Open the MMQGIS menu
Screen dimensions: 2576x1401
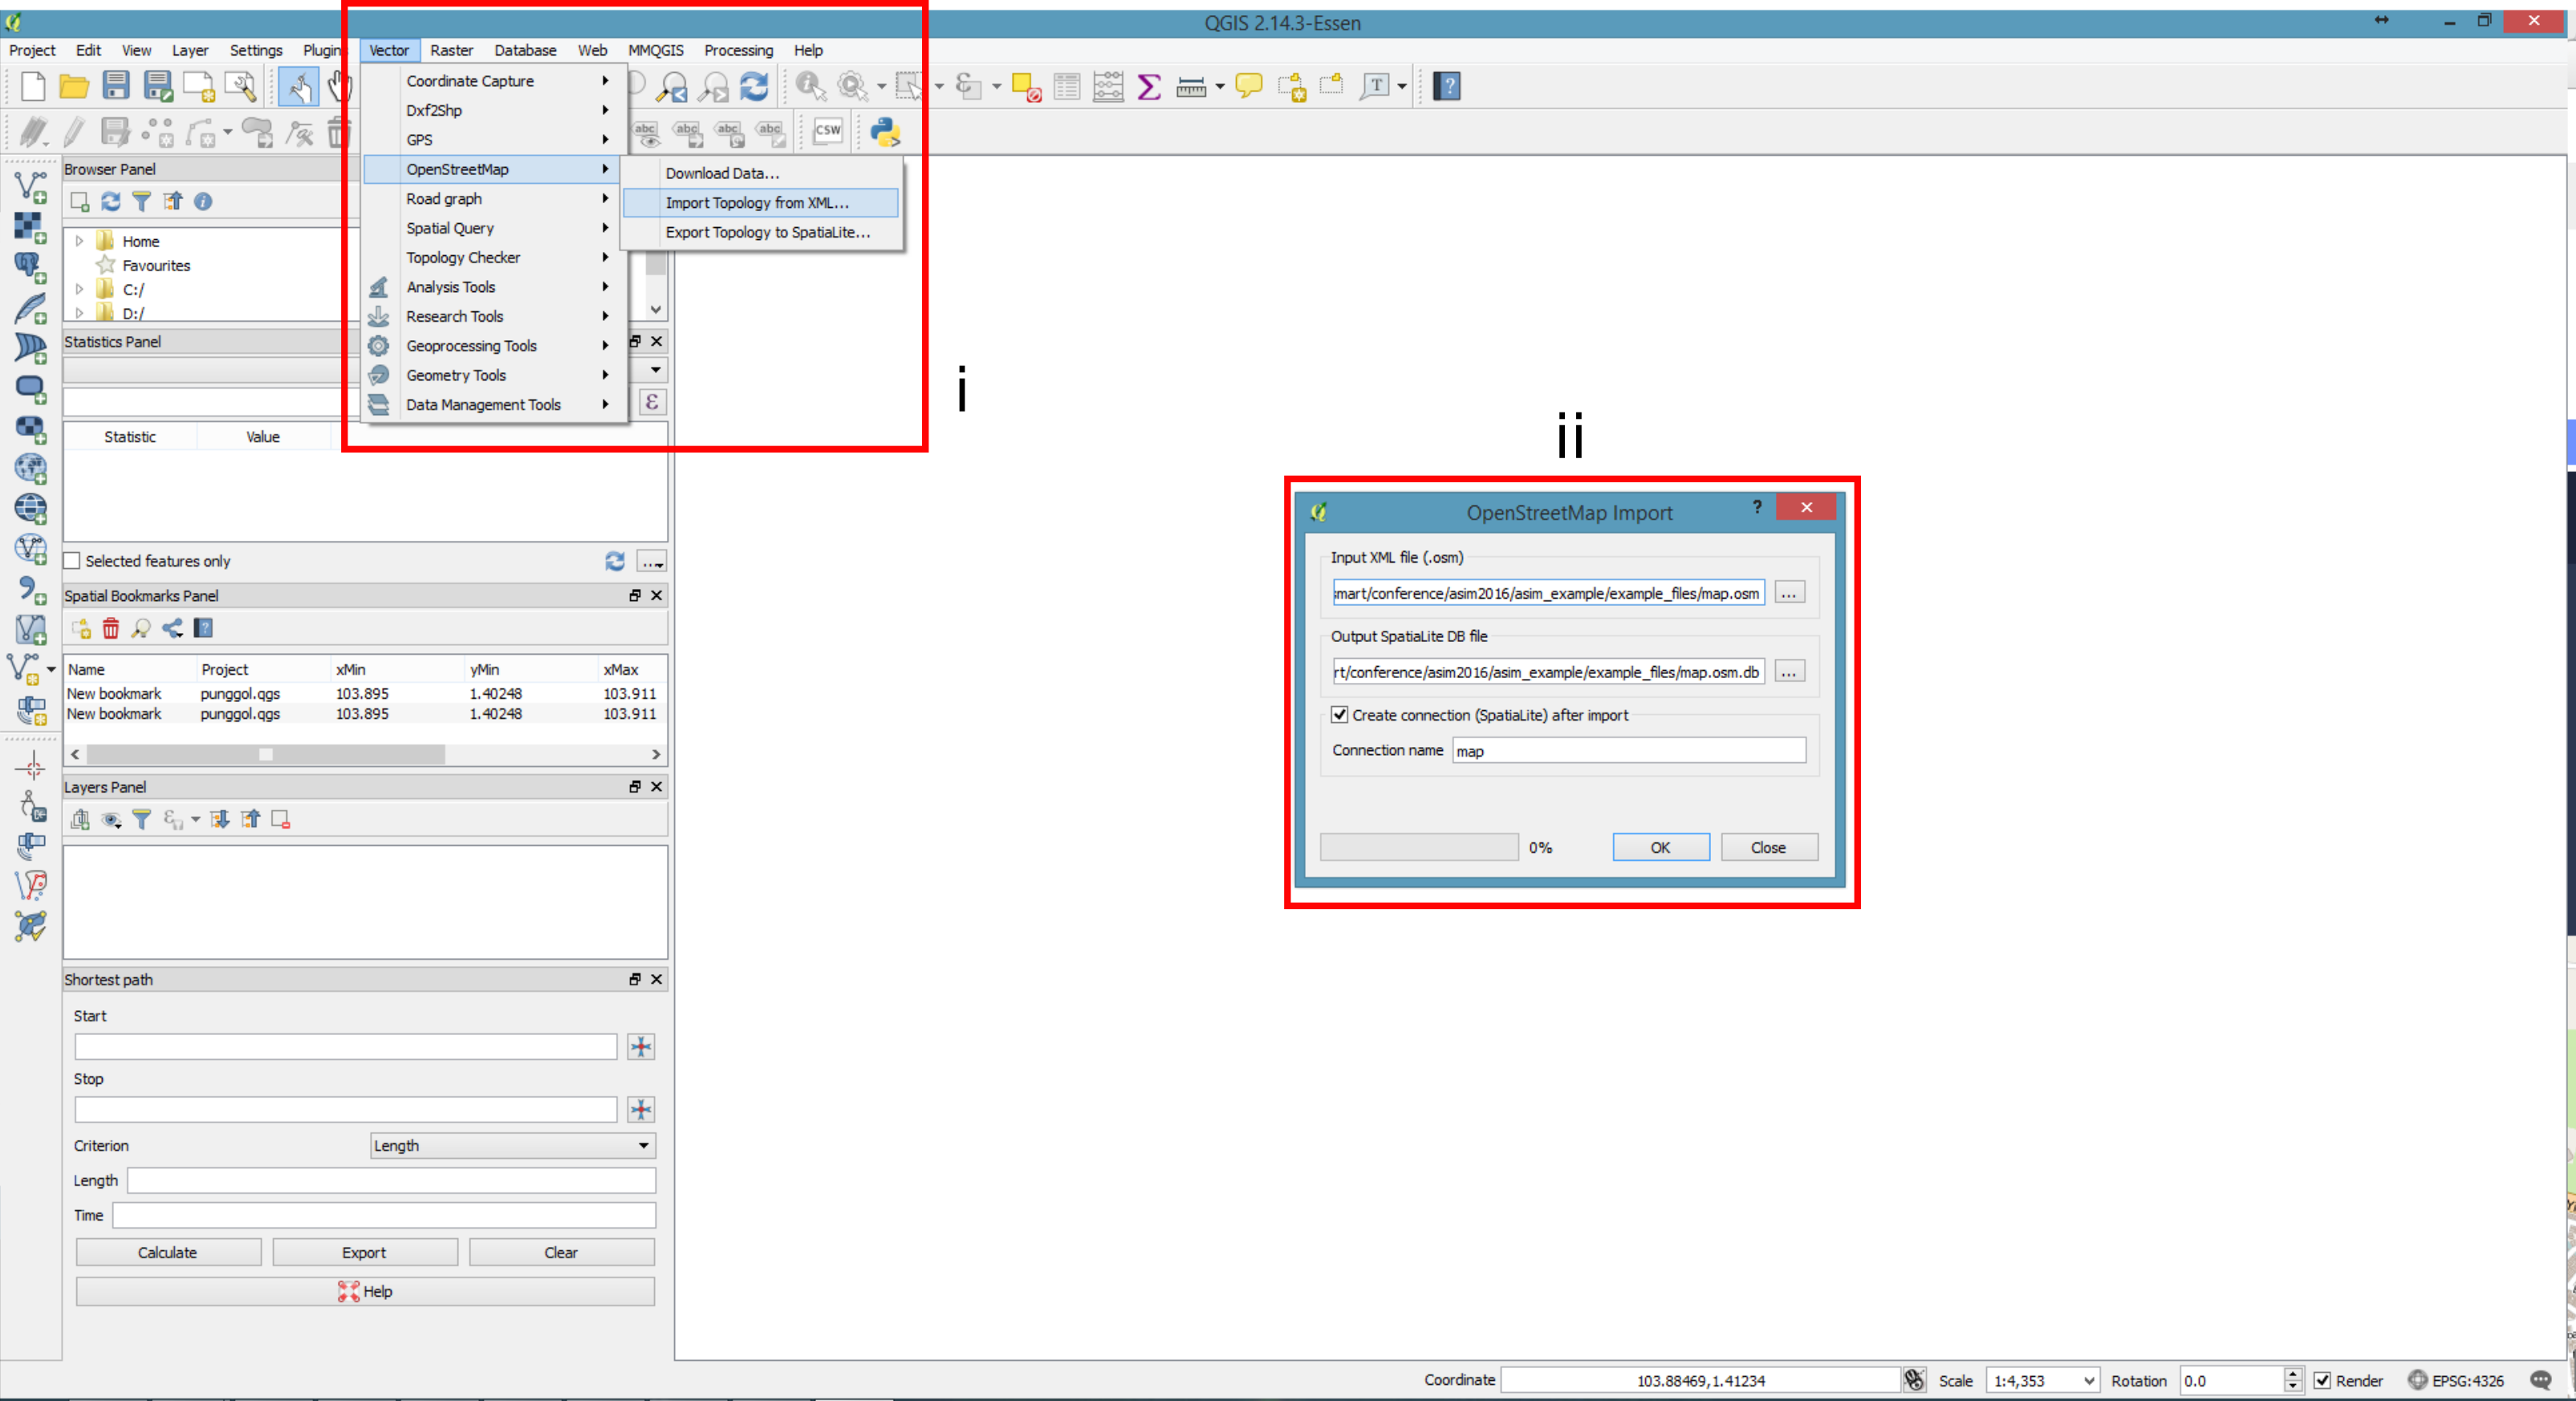coord(656,51)
